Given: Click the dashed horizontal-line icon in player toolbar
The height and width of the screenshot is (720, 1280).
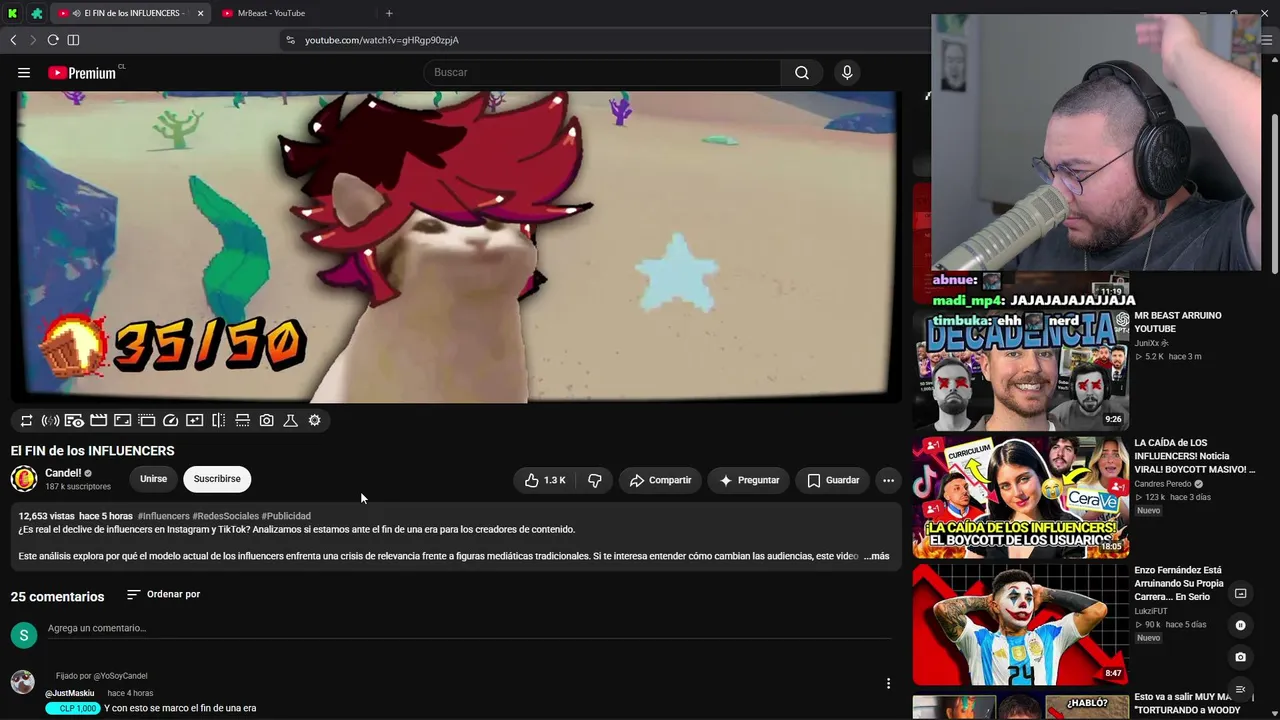Looking at the screenshot, I should 242,421.
